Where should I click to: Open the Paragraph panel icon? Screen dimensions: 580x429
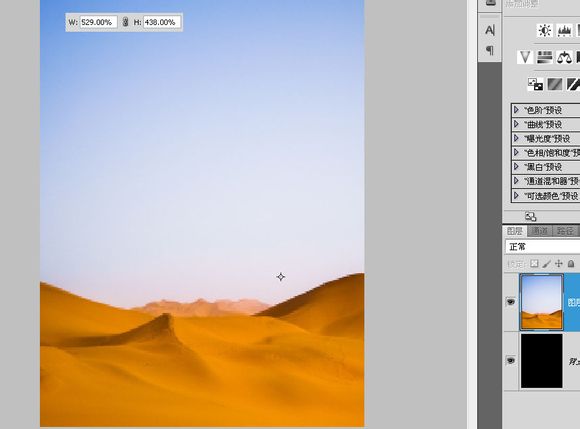(x=489, y=50)
